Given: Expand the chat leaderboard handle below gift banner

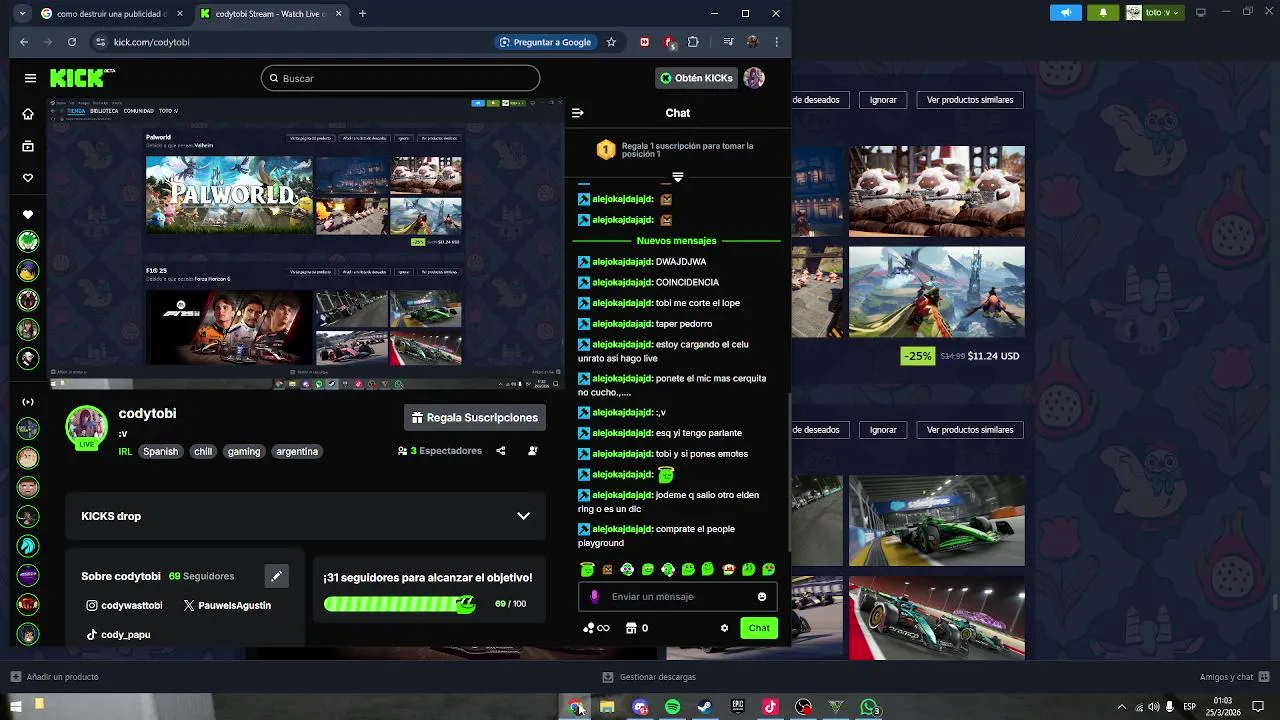Looking at the screenshot, I should [x=678, y=177].
